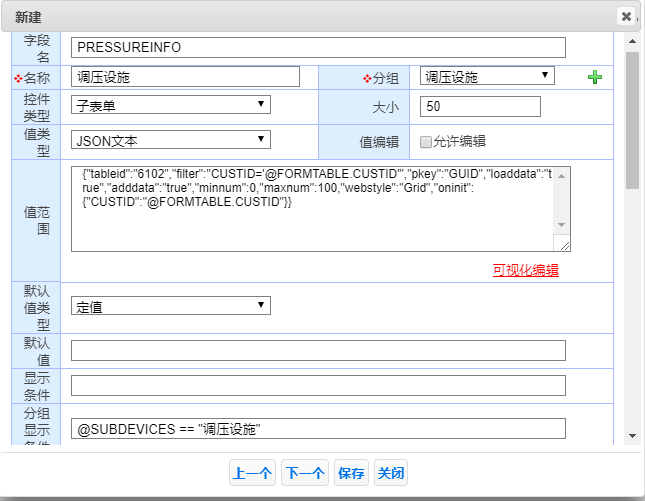Close the 新建 dialog with X icon
The height and width of the screenshot is (501, 645).
tap(626, 17)
